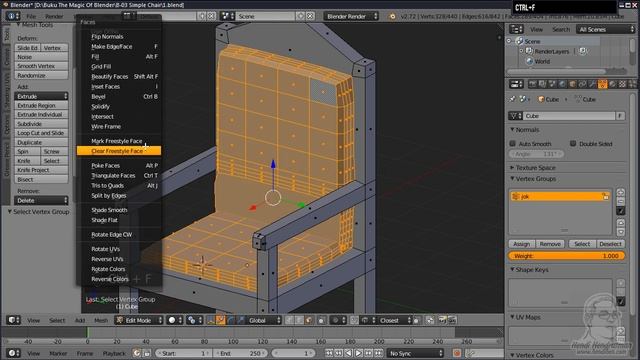Image resolution: width=640 pixels, height=360 pixels.
Task: Click the Scene icon in the outliner
Action: [x=519, y=41]
